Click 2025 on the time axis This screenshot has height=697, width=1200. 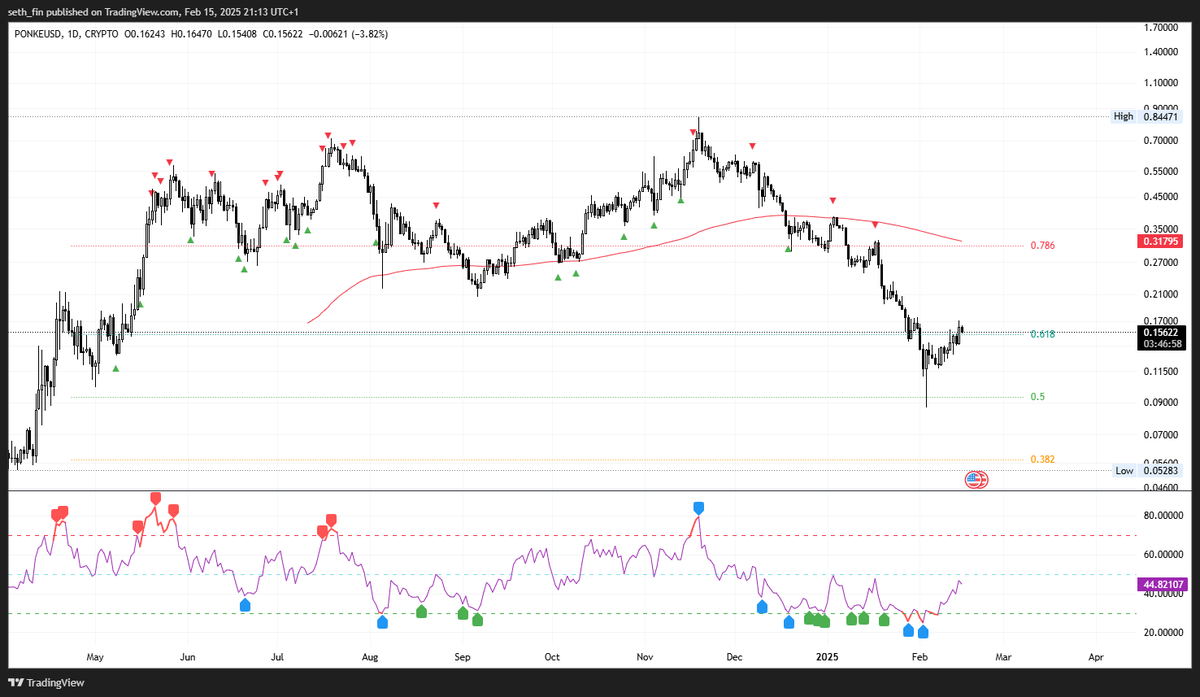[826, 658]
